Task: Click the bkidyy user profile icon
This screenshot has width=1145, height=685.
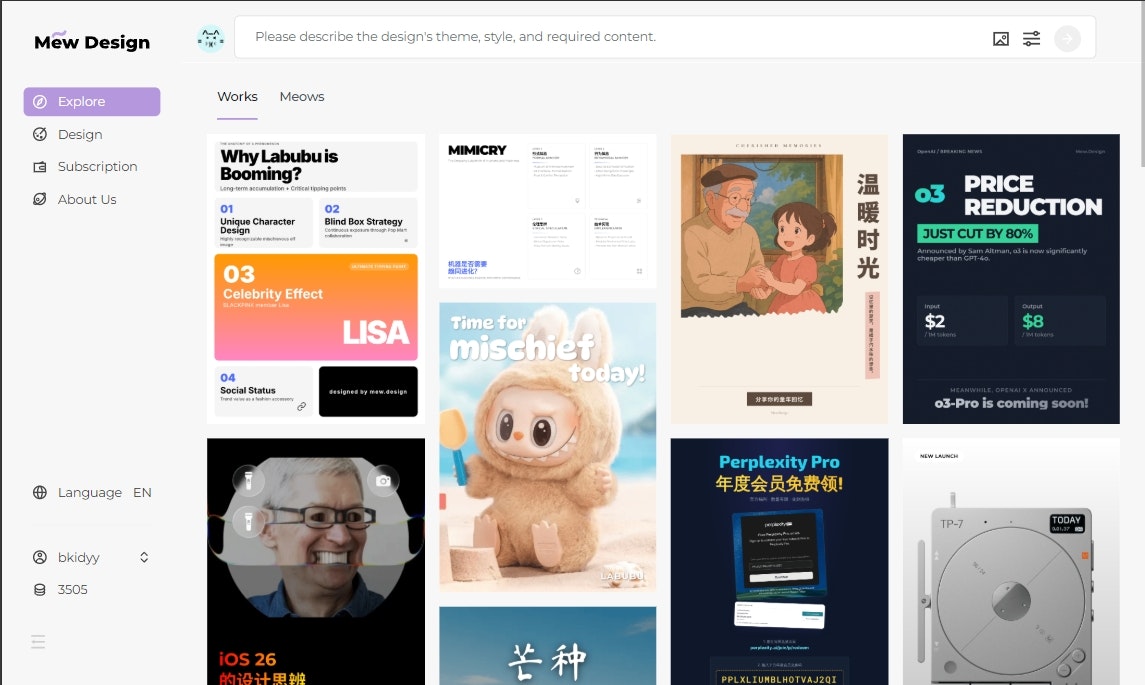Action: pos(40,557)
